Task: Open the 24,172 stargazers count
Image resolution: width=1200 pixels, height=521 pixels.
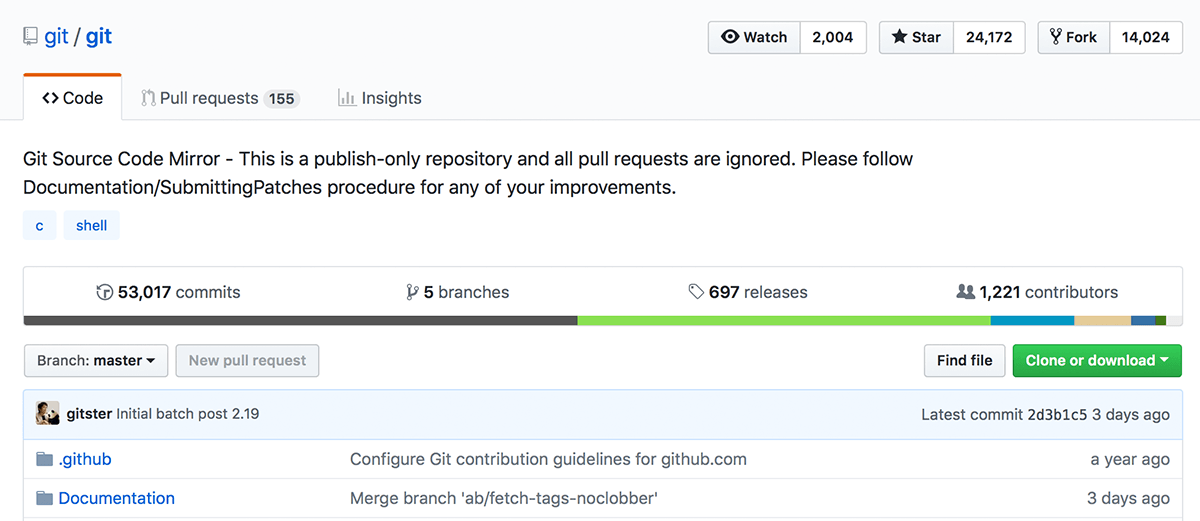Action: click(x=989, y=37)
